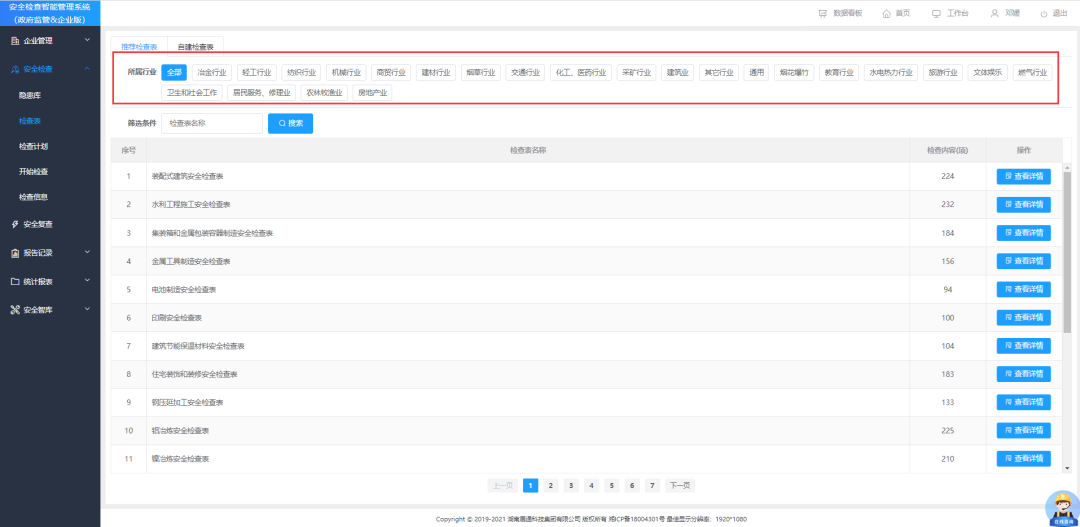Open 检查信息 in the sidebar

(33, 197)
